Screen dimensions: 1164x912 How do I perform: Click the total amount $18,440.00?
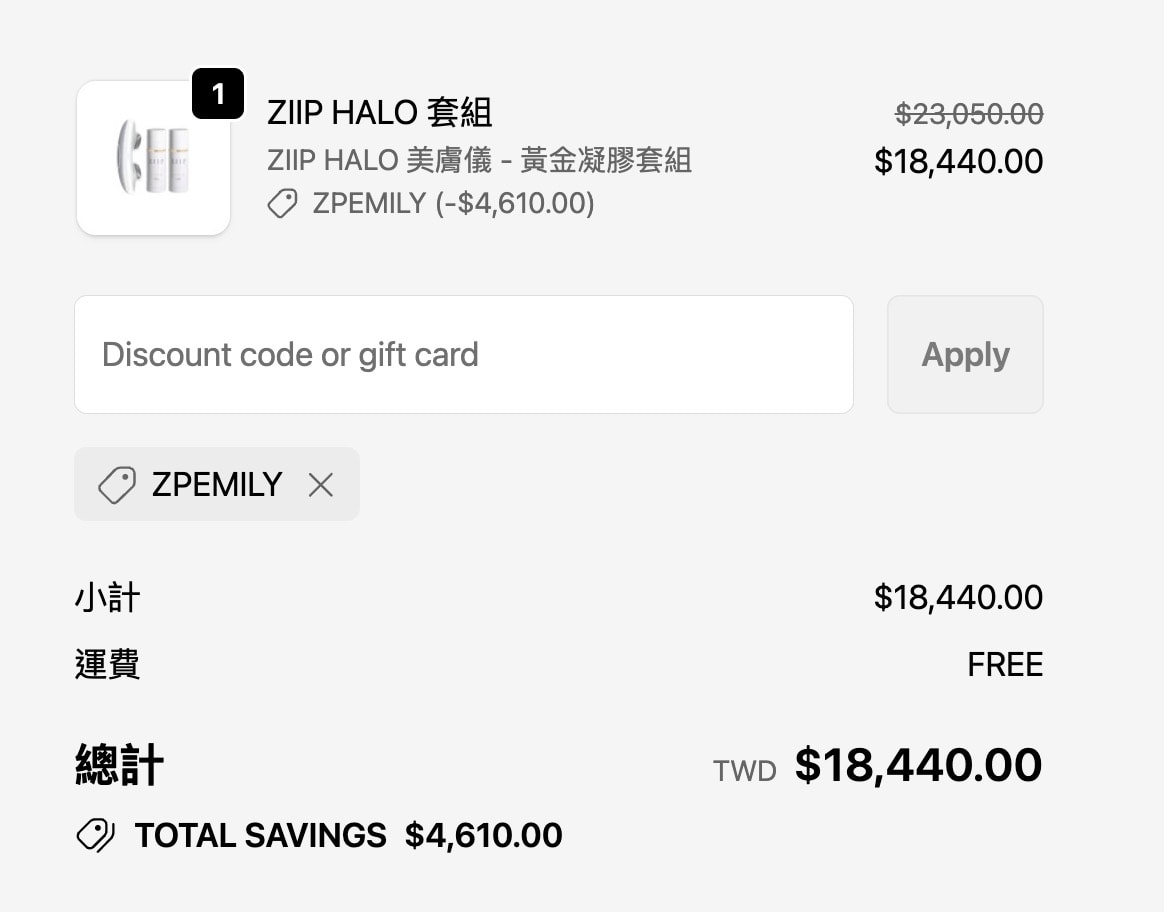click(919, 765)
